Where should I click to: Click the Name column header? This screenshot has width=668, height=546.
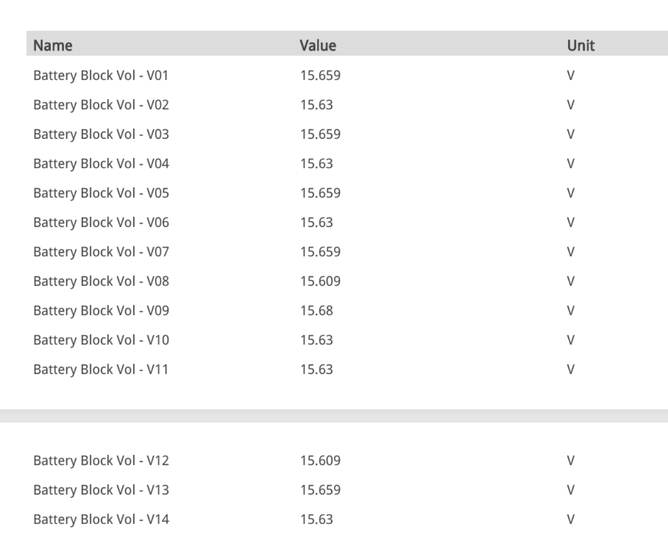(x=53, y=45)
